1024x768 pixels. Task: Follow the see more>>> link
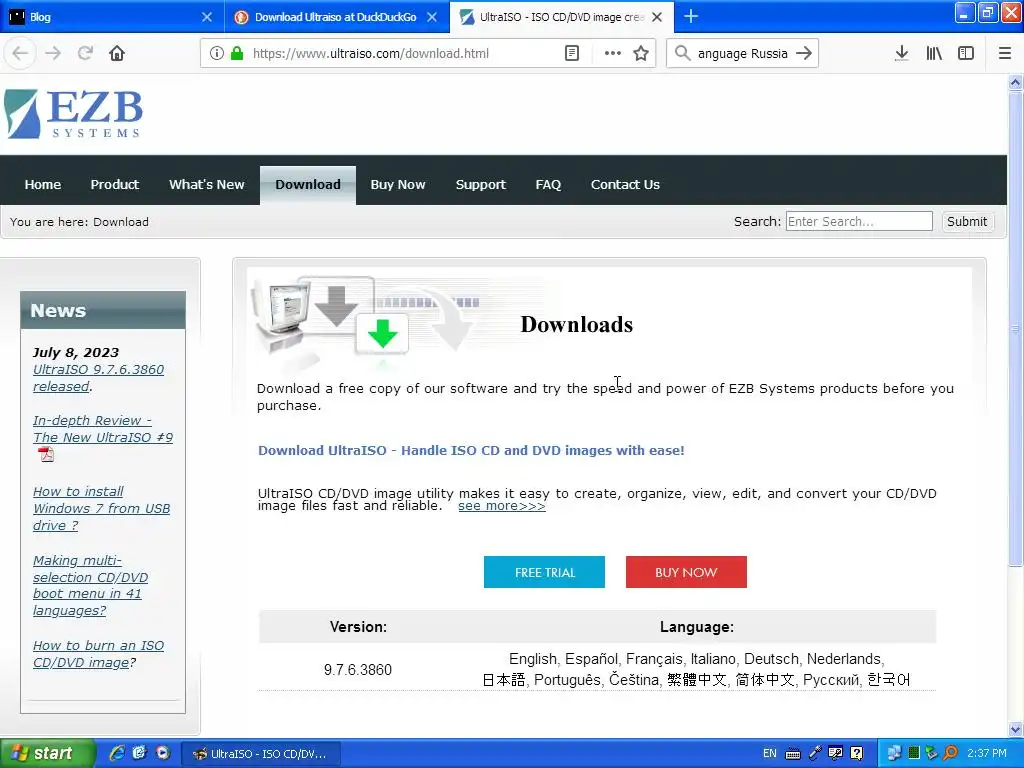click(502, 506)
